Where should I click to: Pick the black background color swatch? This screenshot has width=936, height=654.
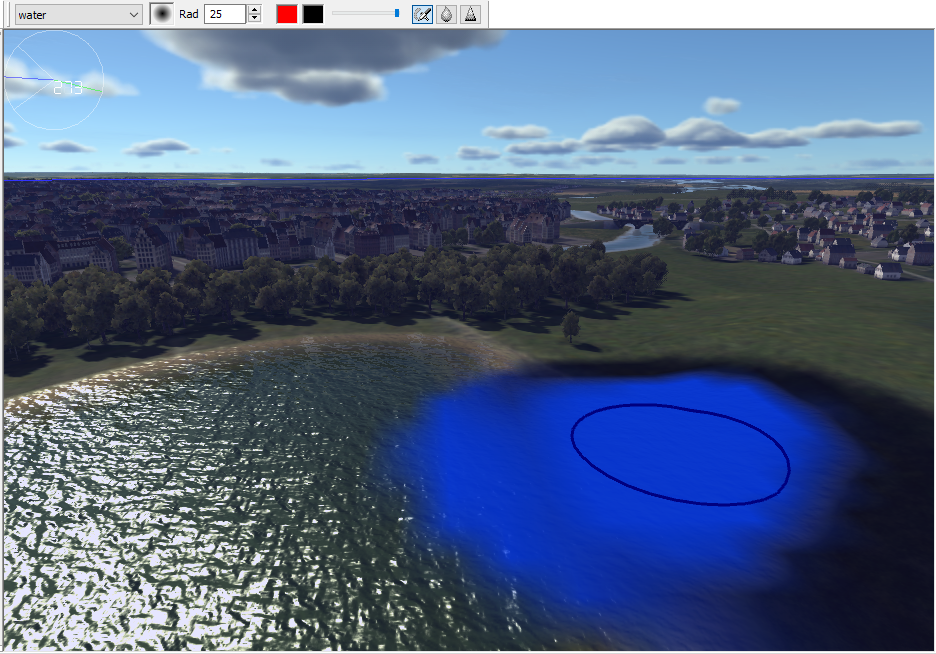point(313,14)
